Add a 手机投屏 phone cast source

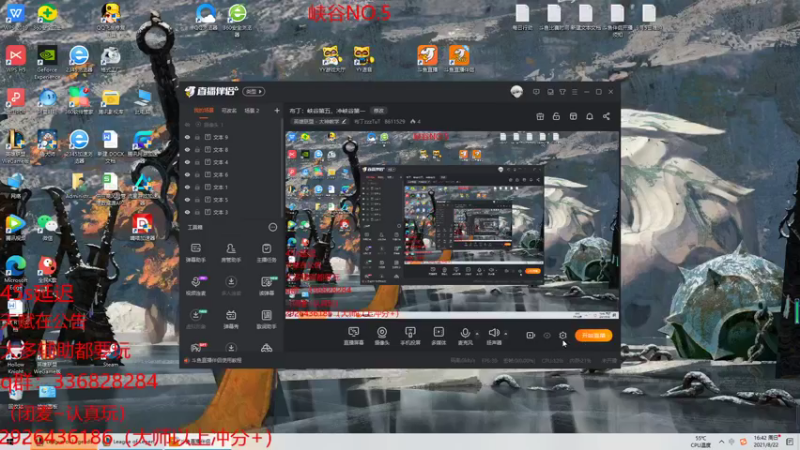point(410,336)
